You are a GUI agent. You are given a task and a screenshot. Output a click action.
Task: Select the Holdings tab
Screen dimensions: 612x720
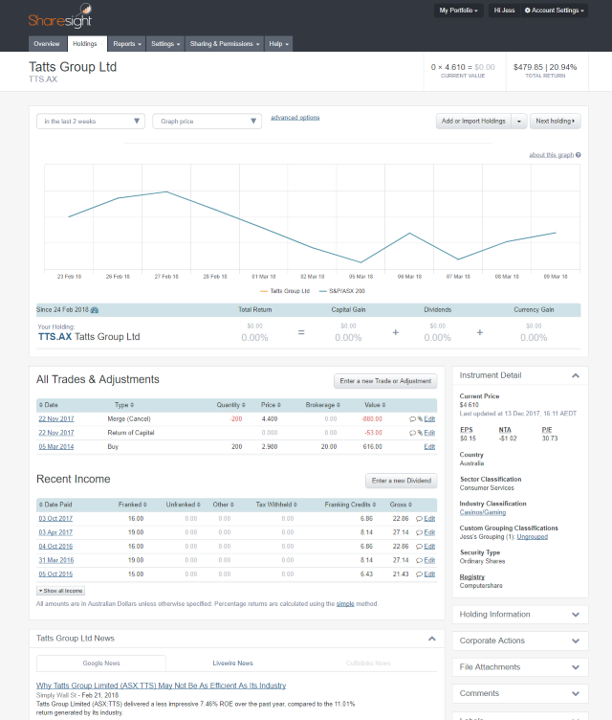pyautogui.click(x=87, y=44)
